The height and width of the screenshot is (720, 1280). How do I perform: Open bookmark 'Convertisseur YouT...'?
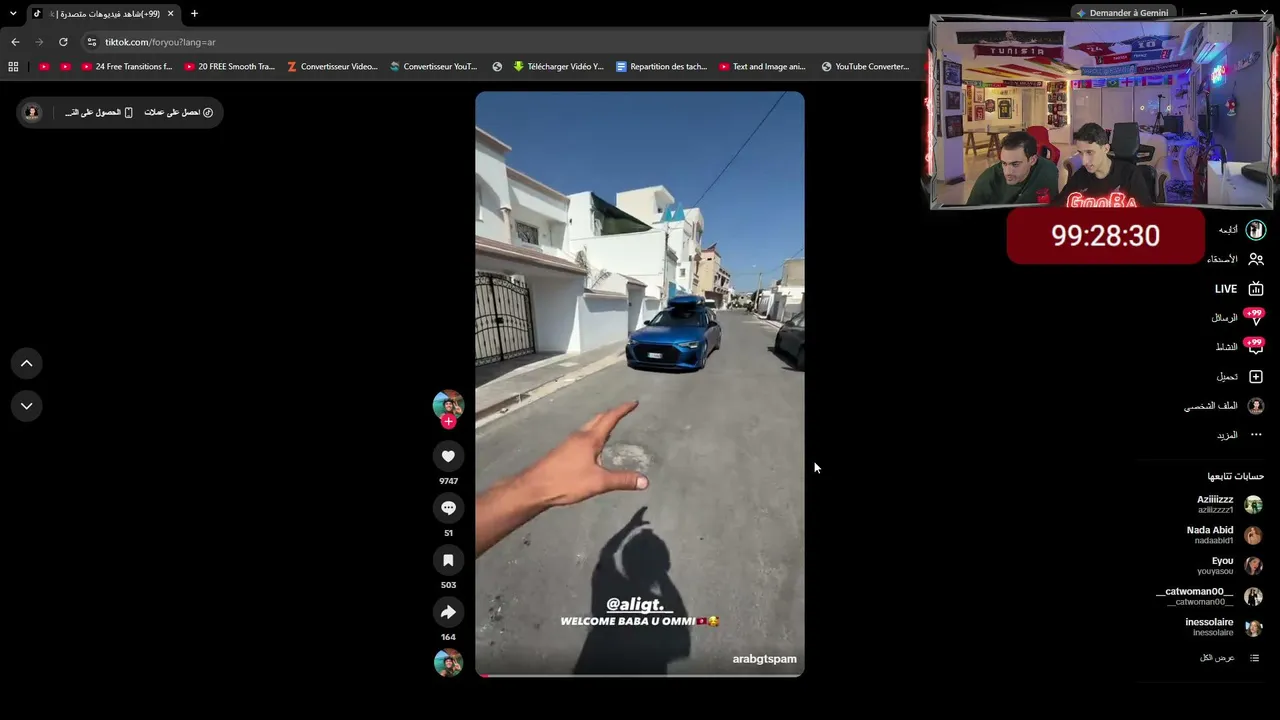[x=434, y=67]
